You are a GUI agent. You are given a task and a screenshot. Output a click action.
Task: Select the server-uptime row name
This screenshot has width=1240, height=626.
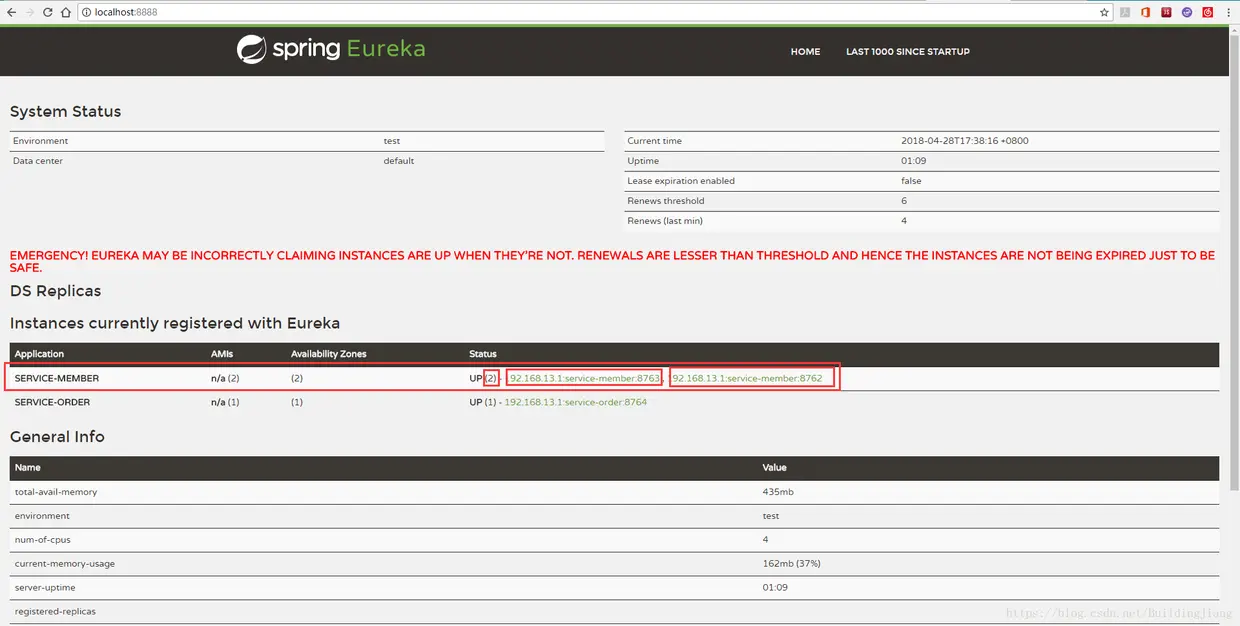tap(45, 588)
